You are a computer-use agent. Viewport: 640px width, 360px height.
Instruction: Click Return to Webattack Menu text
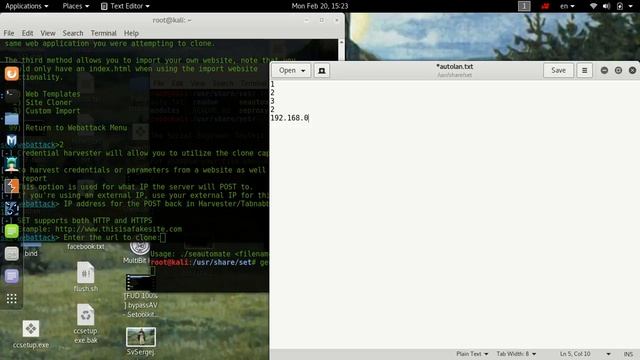[x=76, y=128]
